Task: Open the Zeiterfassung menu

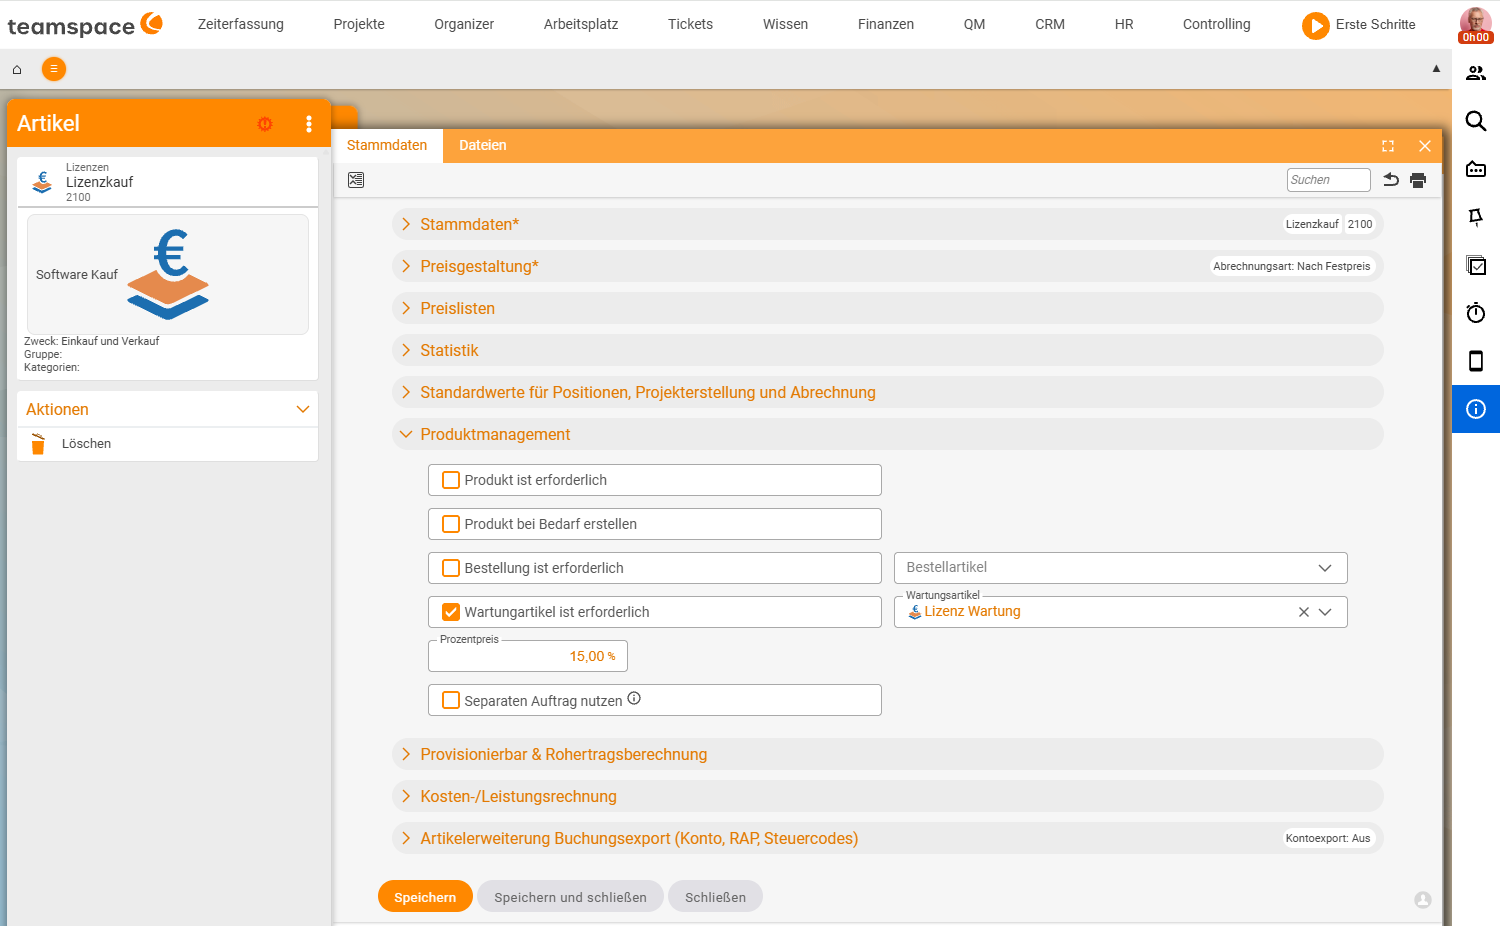Action: pos(241,24)
